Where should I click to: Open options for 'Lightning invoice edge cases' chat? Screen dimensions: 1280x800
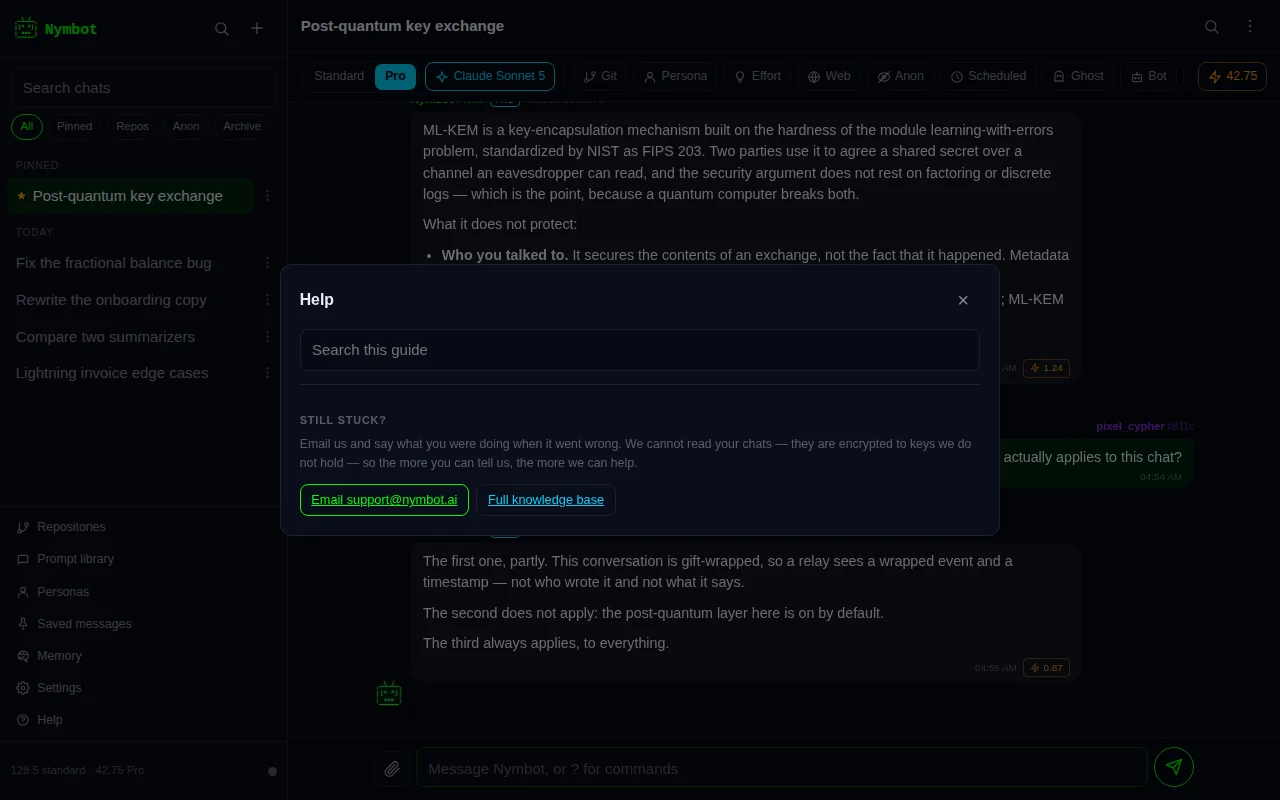267,373
